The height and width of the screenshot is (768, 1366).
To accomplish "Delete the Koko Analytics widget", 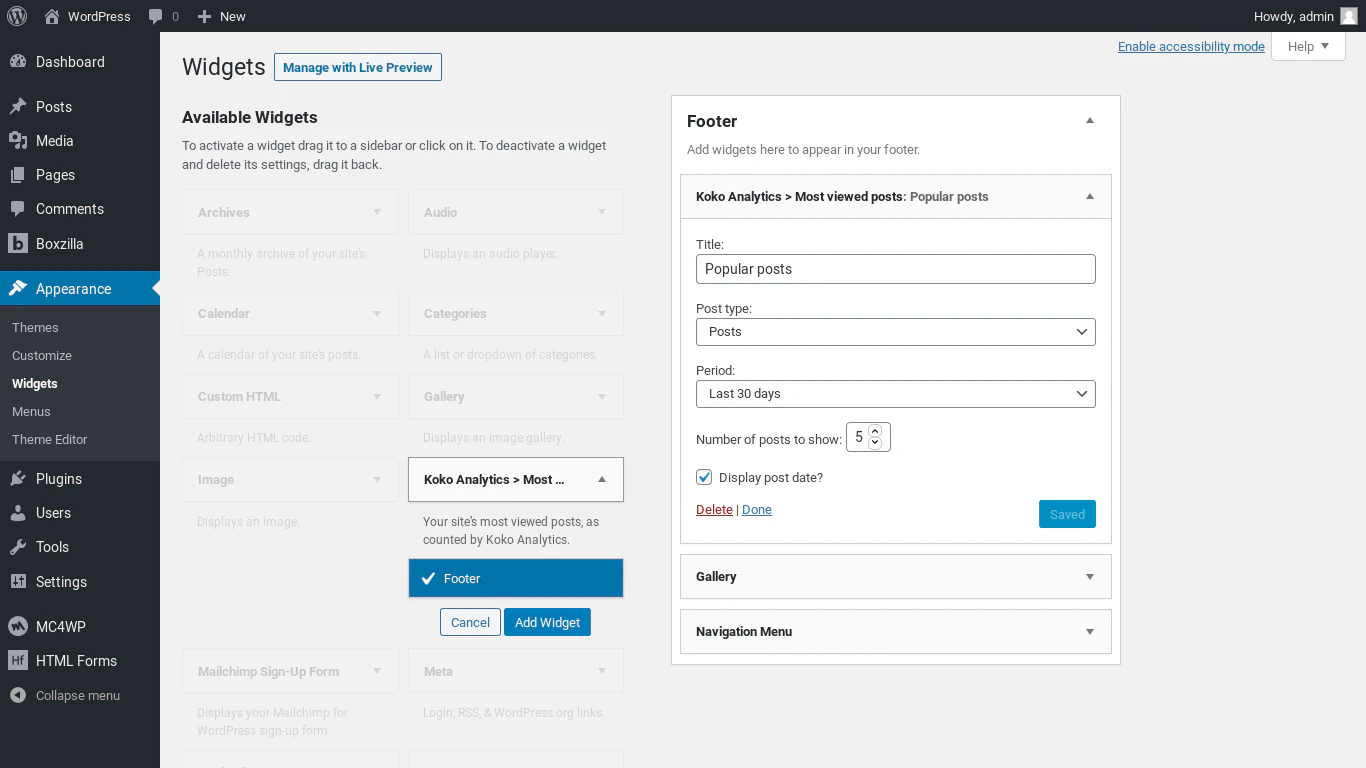I will (x=714, y=510).
